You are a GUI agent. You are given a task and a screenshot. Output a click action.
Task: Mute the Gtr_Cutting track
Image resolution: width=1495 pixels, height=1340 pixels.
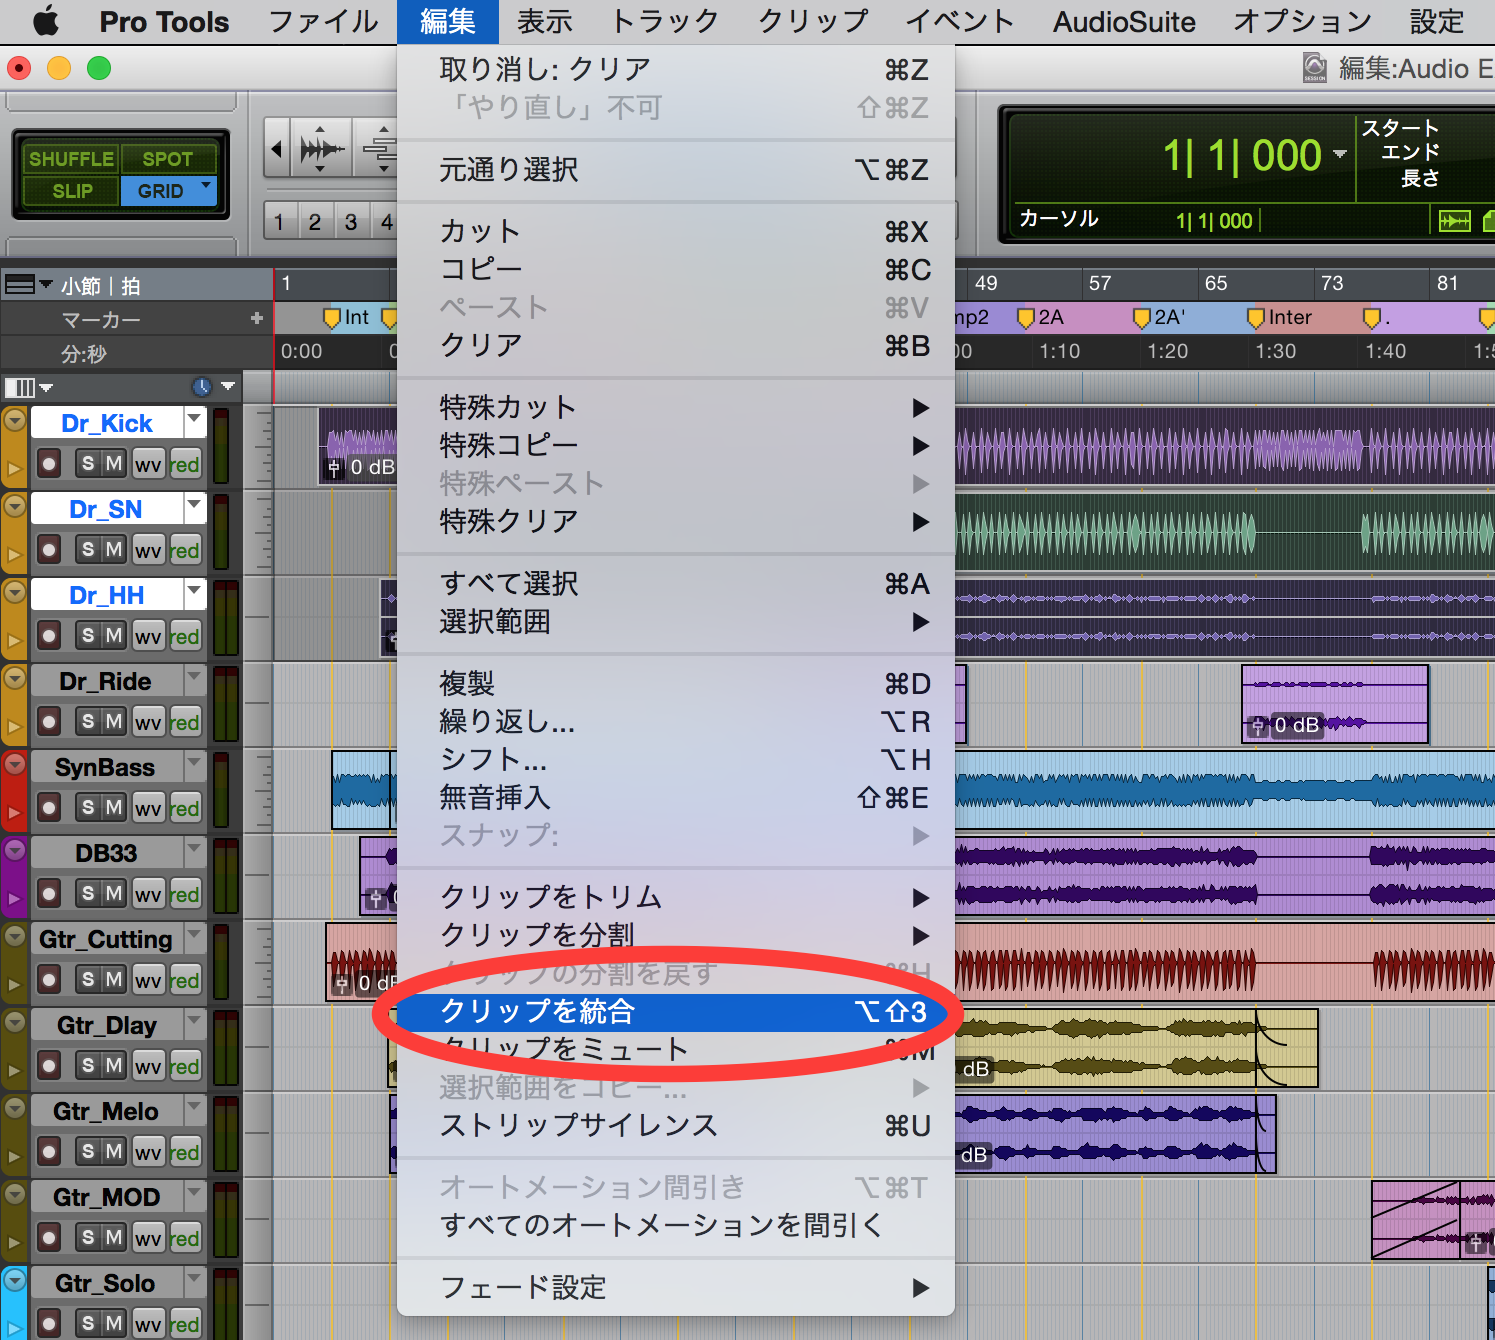114,979
